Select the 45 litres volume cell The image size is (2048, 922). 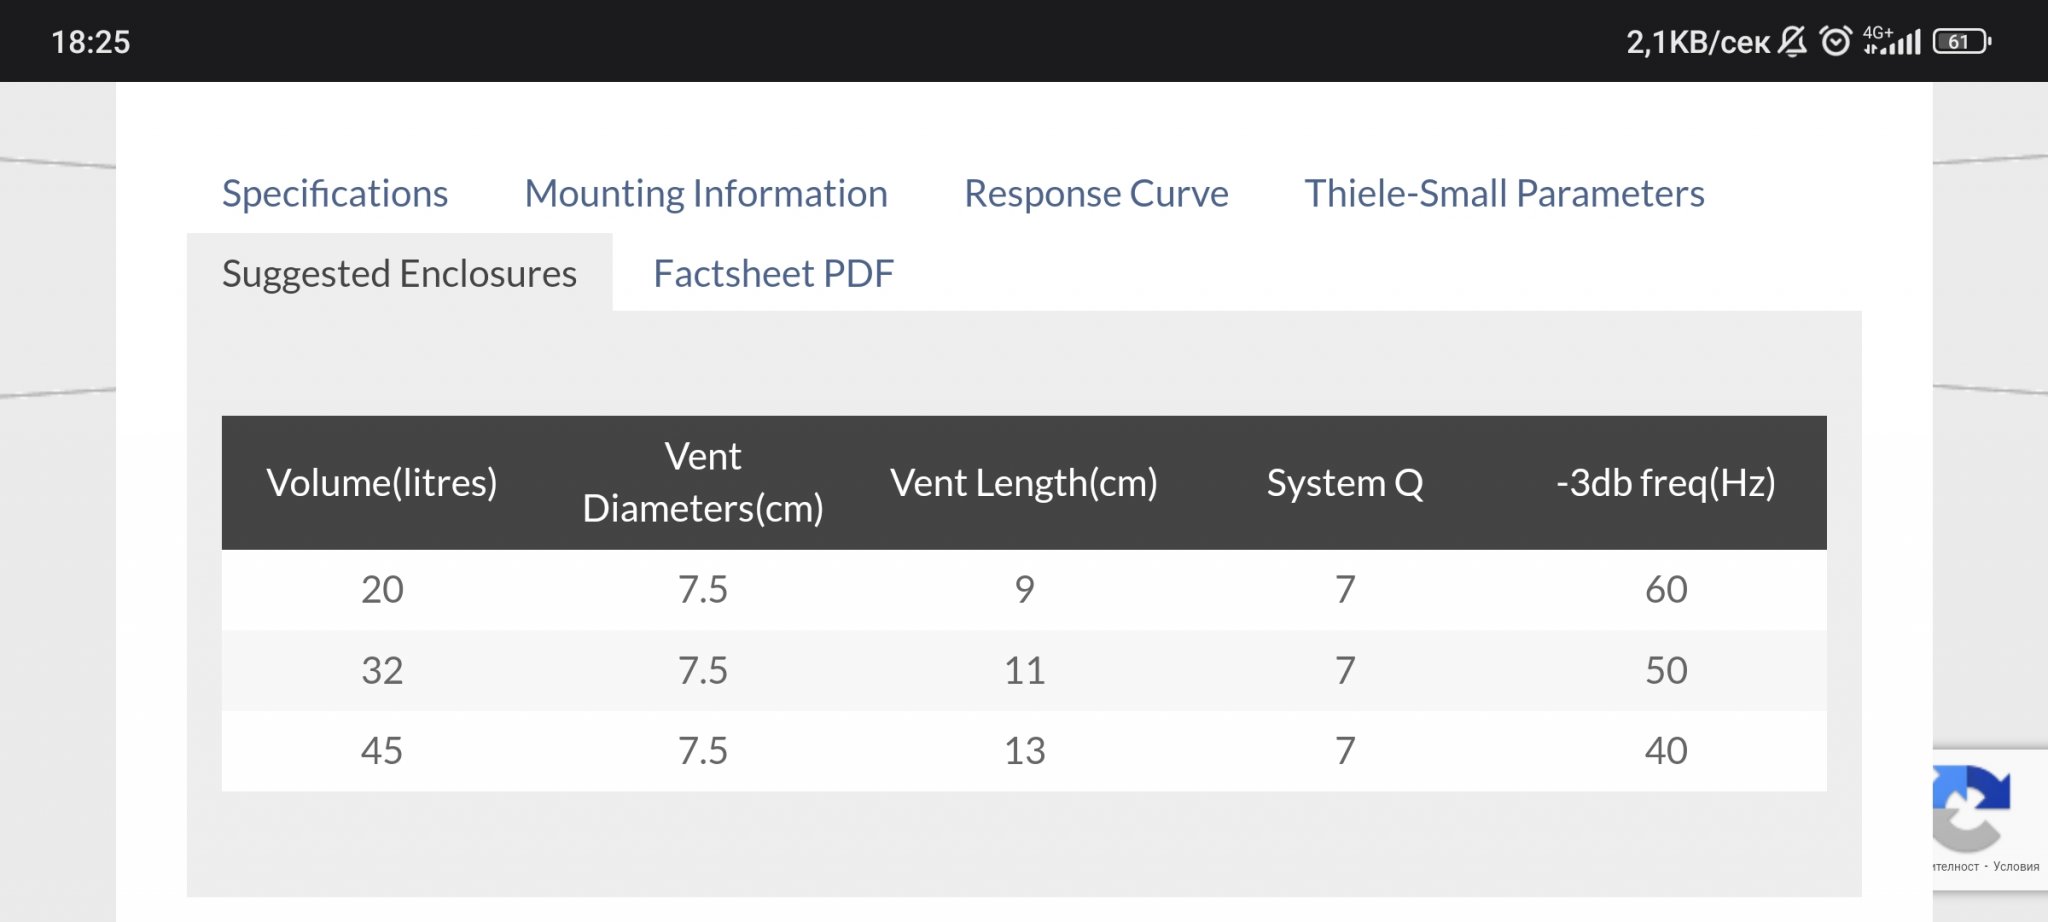[382, 751]
